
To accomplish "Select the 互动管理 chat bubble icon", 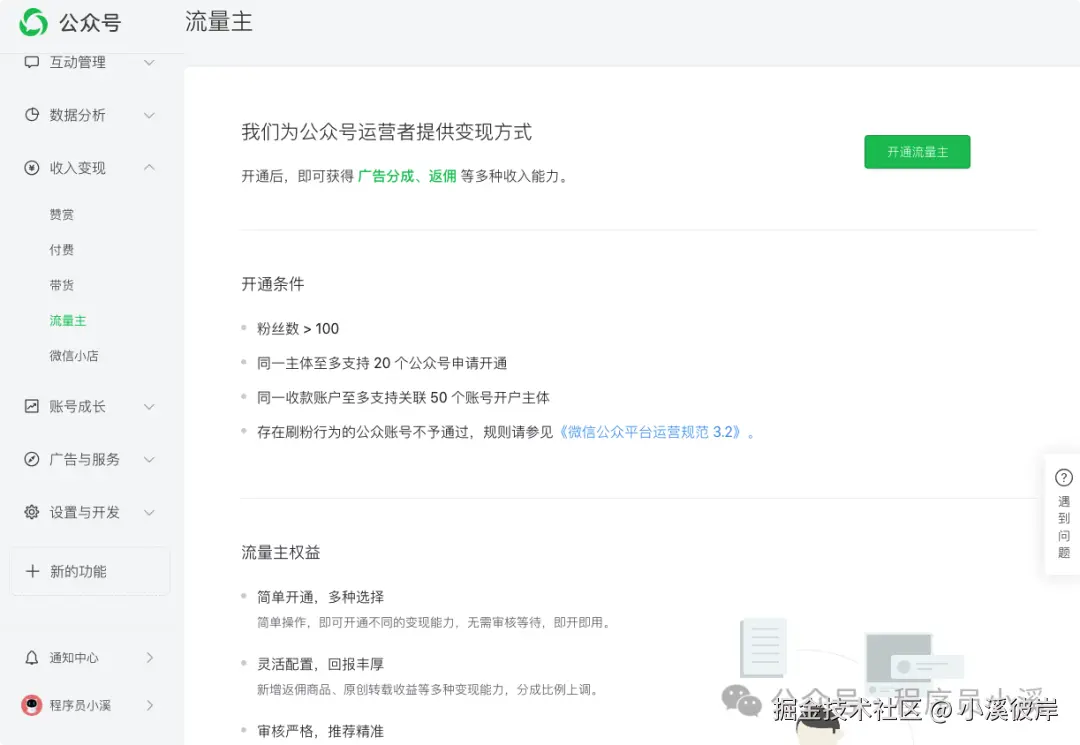I will click(x=30, y=62).
